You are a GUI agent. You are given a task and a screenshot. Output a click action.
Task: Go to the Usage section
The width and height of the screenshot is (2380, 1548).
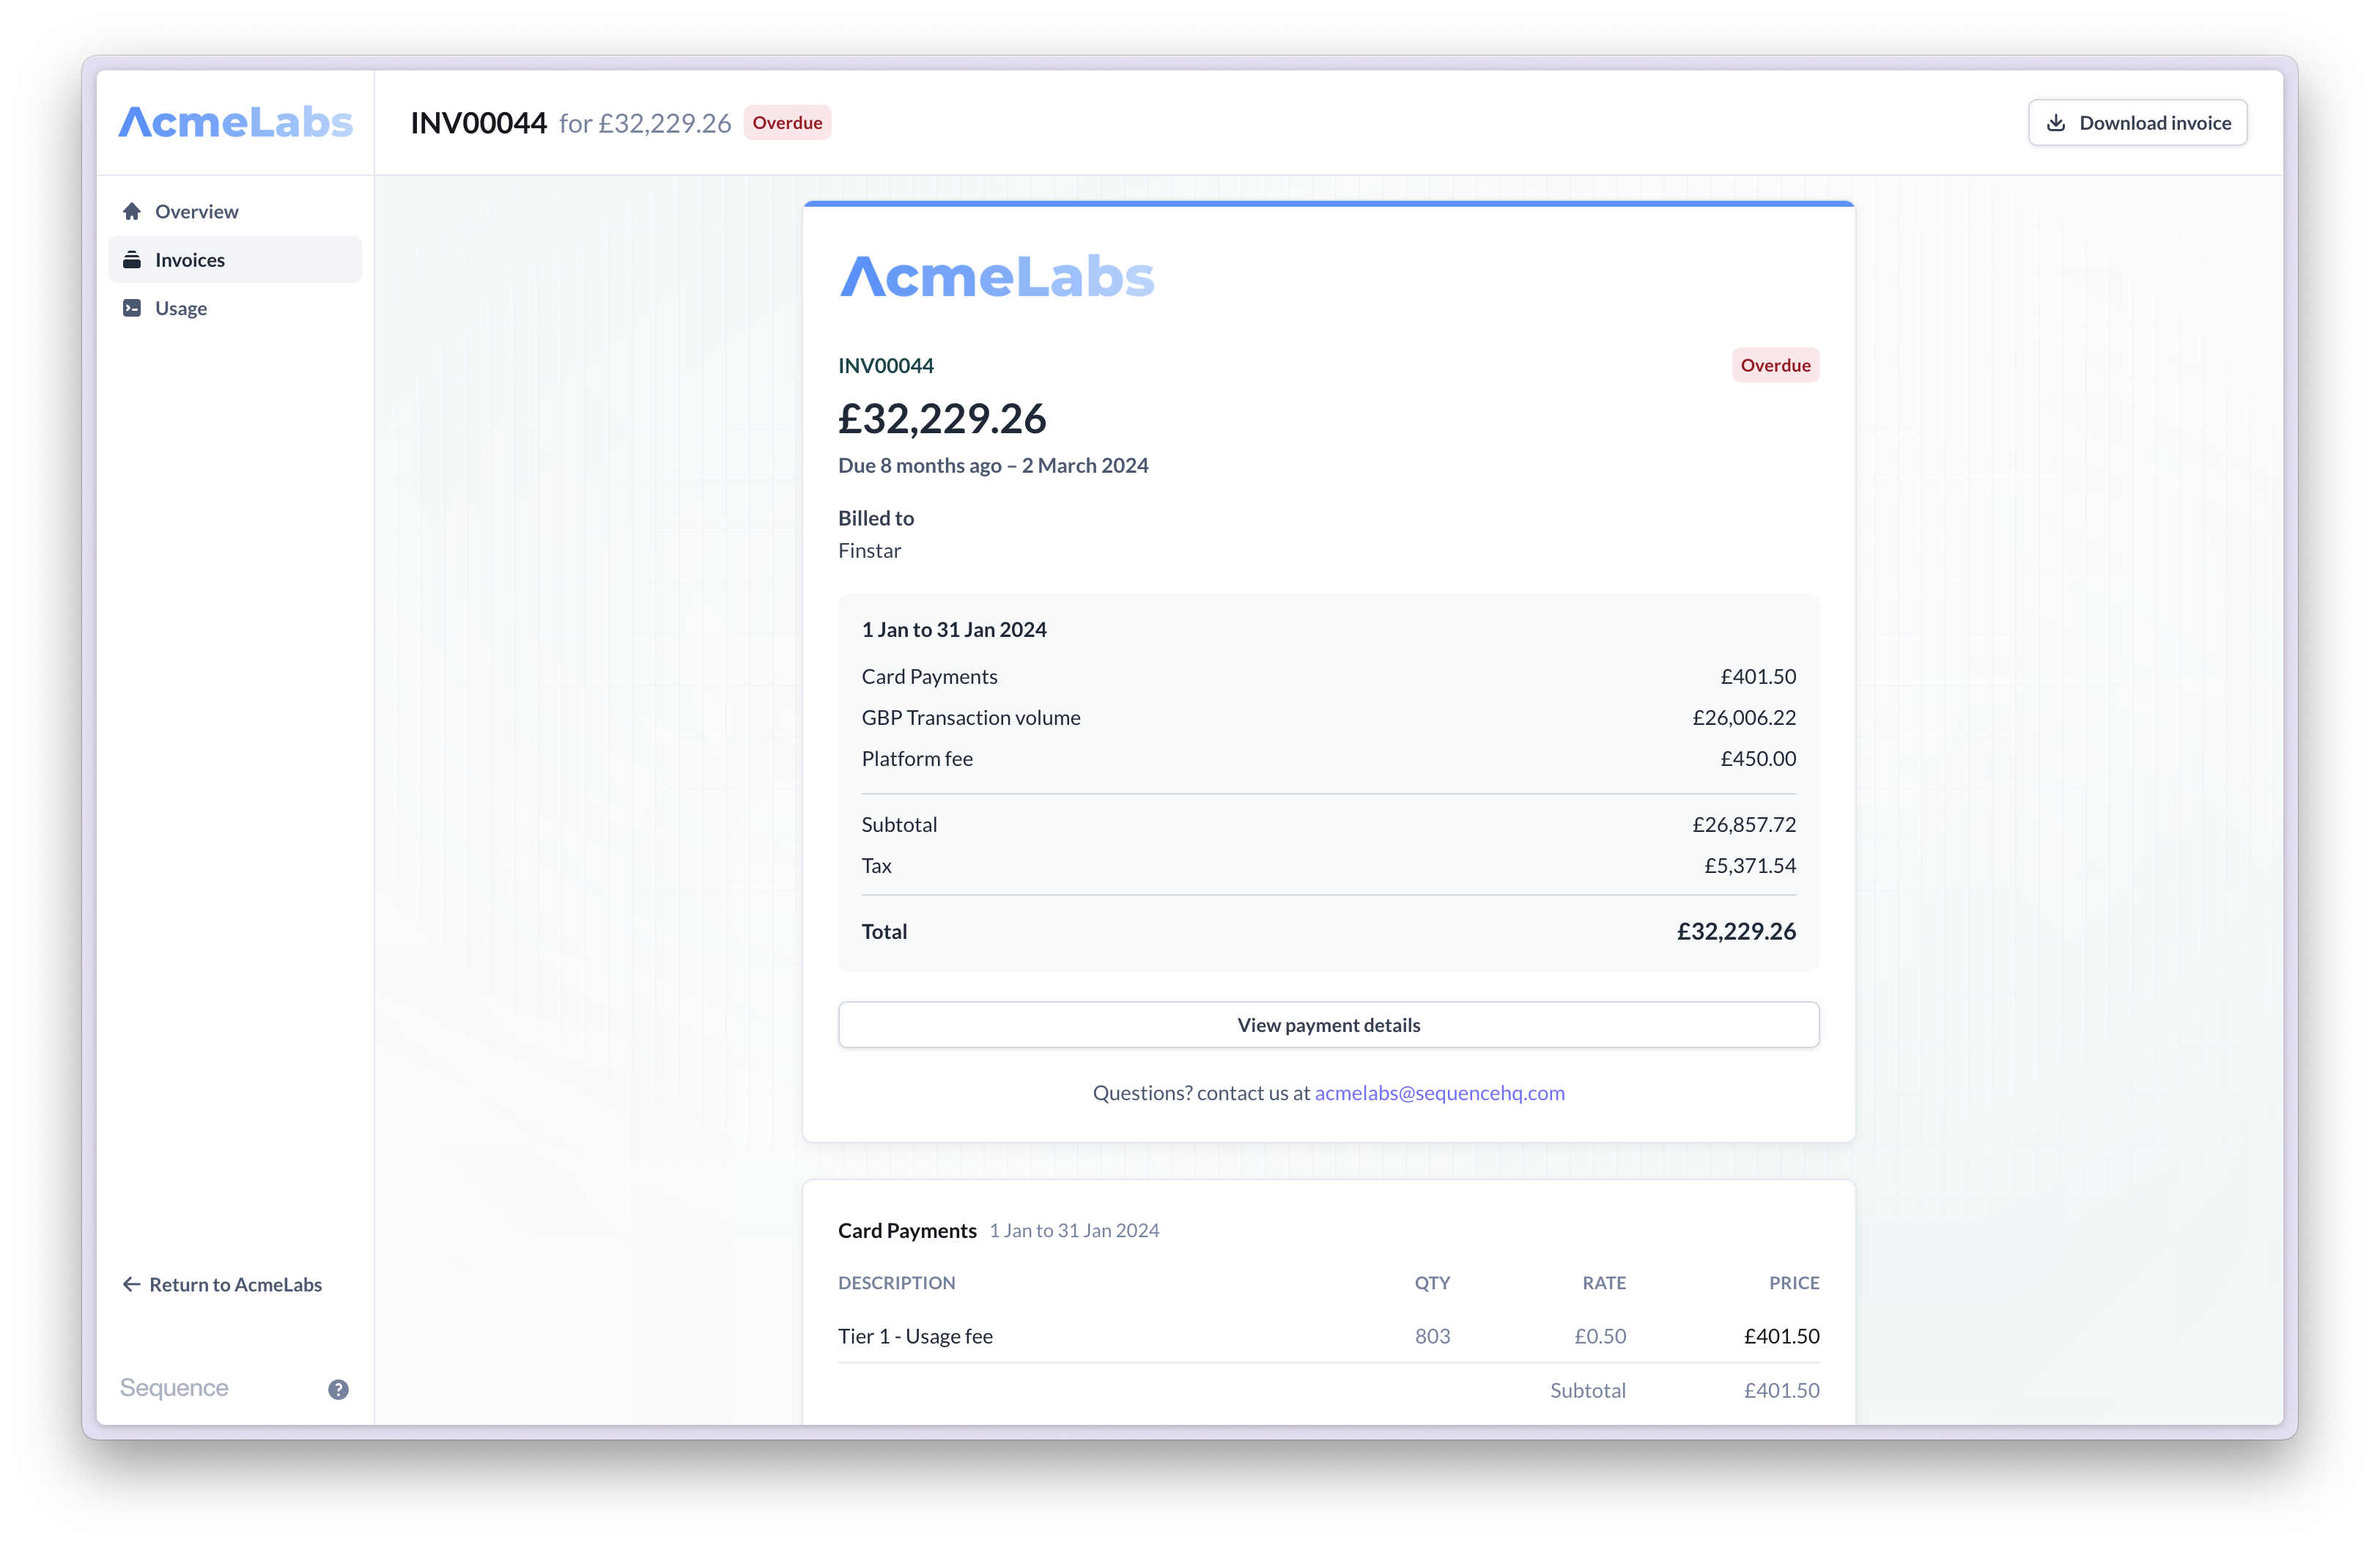(235, 308)
